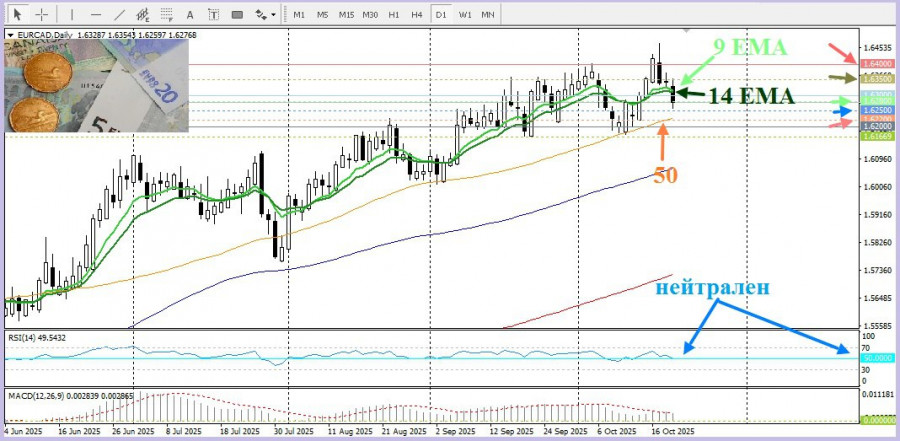Toggle the M15 timeframe
Viewport: 900px width, 441px height.
pos(346,15)
